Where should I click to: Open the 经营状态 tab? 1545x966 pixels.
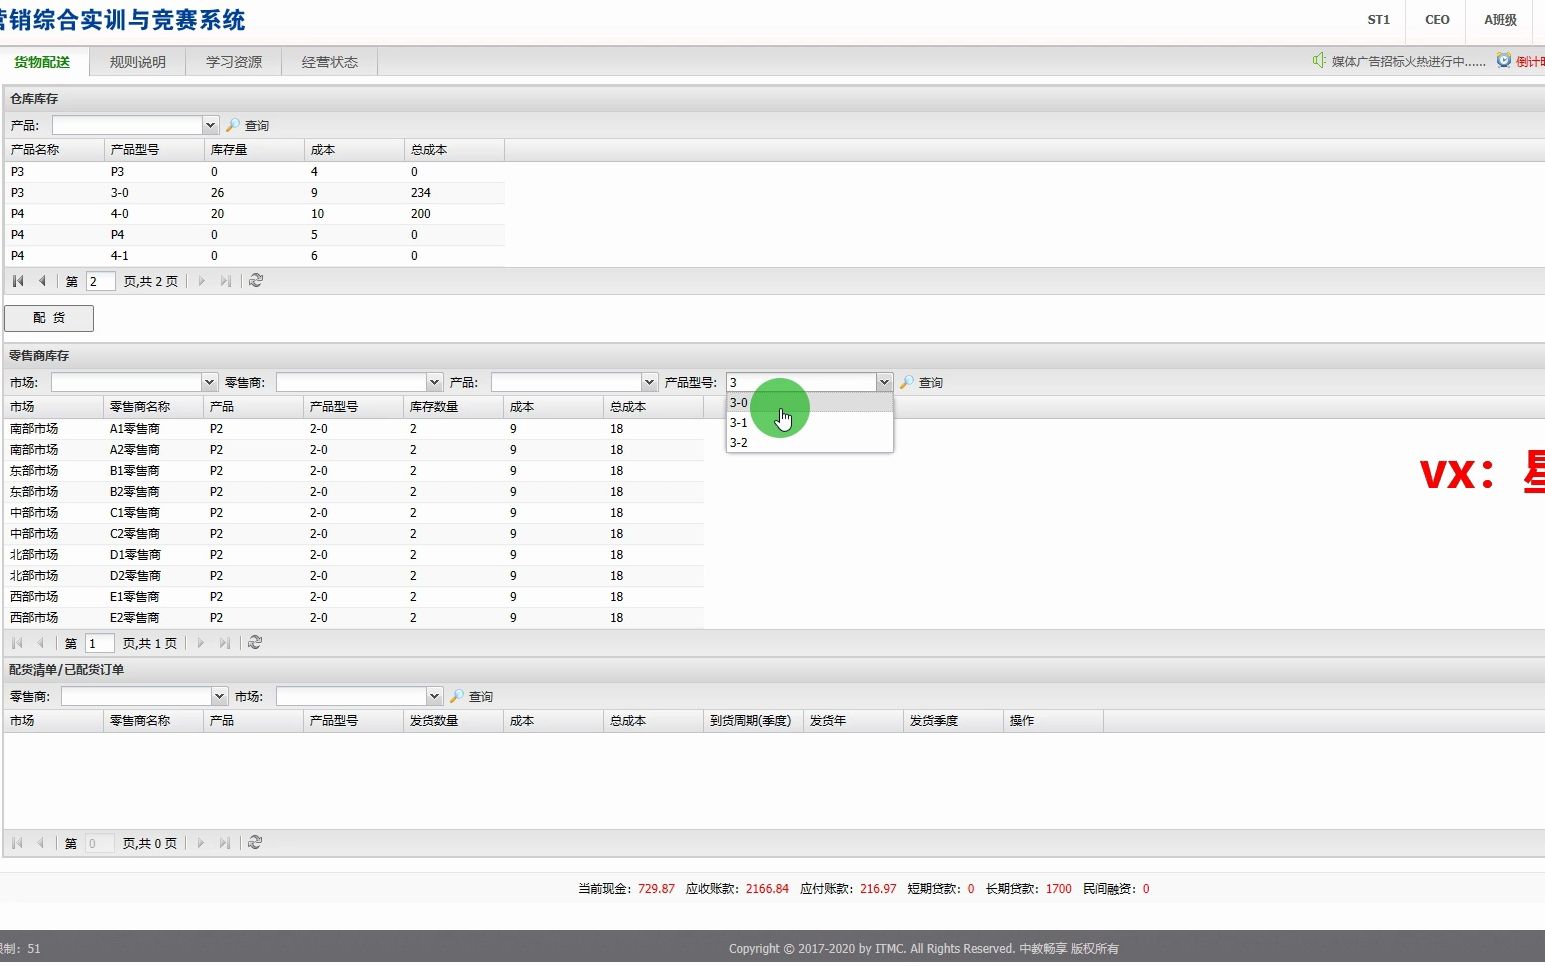[330, 62]
